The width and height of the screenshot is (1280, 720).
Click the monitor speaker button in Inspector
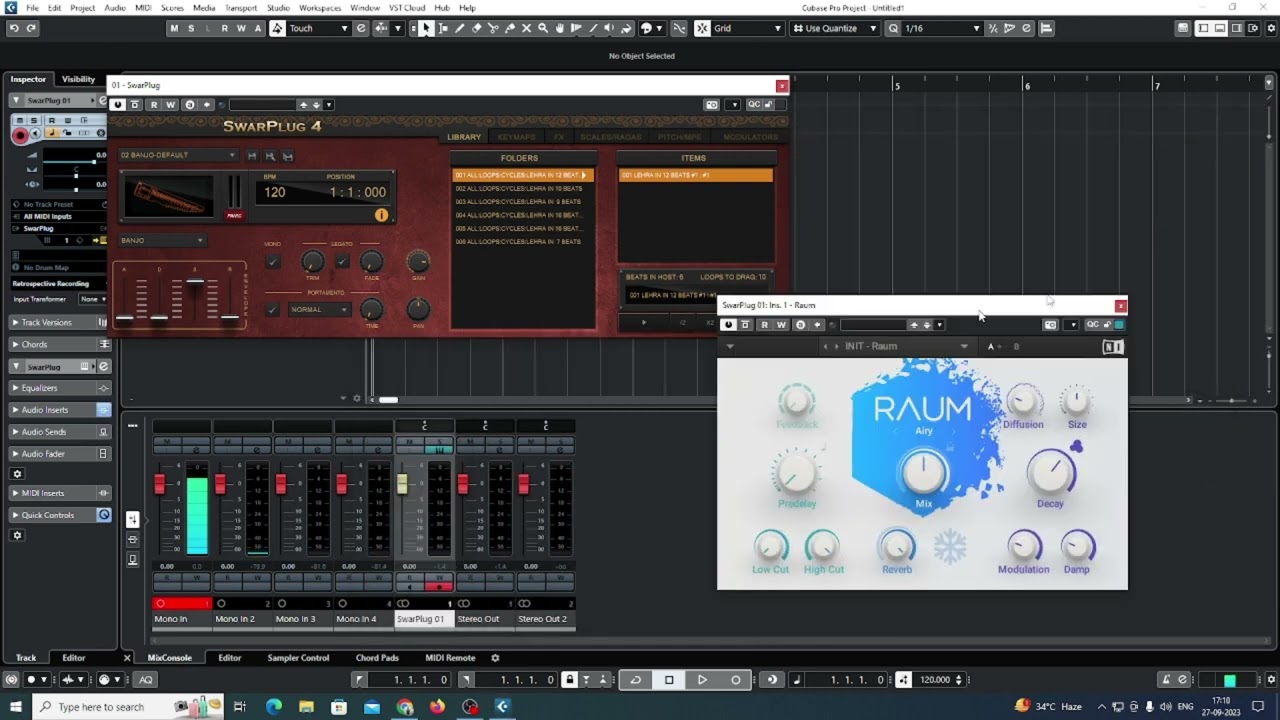(37, 133)
